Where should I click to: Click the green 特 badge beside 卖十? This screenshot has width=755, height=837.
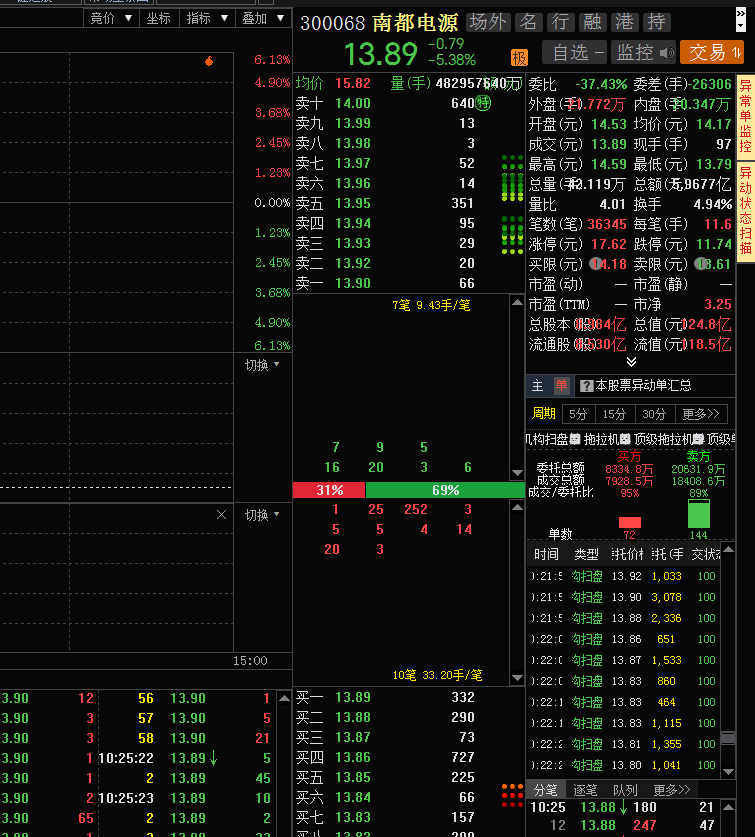tap(483, 102)
